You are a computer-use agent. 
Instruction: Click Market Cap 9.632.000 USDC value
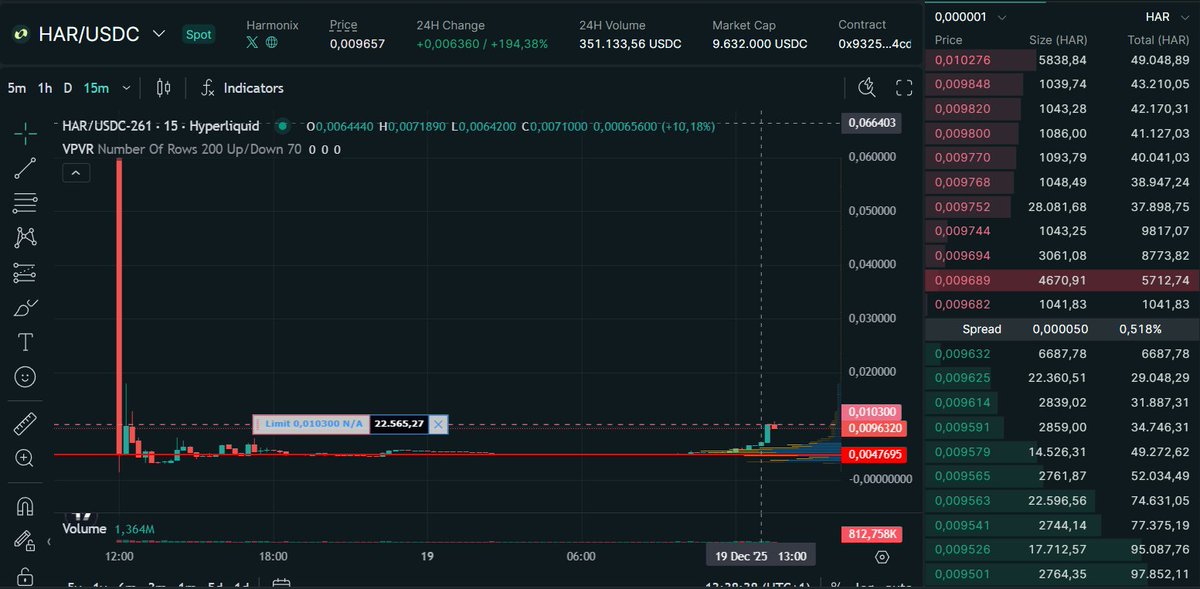coord(760,44)
